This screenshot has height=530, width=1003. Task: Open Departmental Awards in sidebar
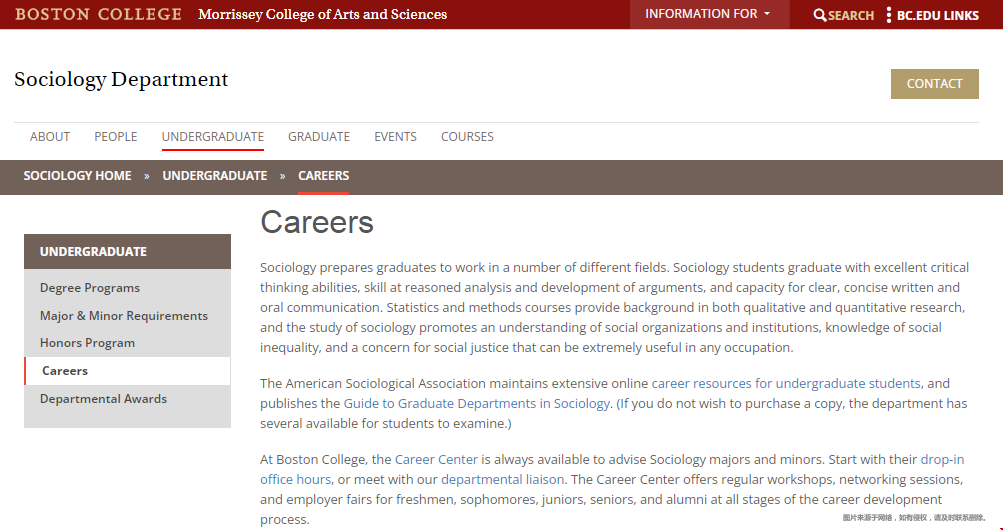pos(104,399)
